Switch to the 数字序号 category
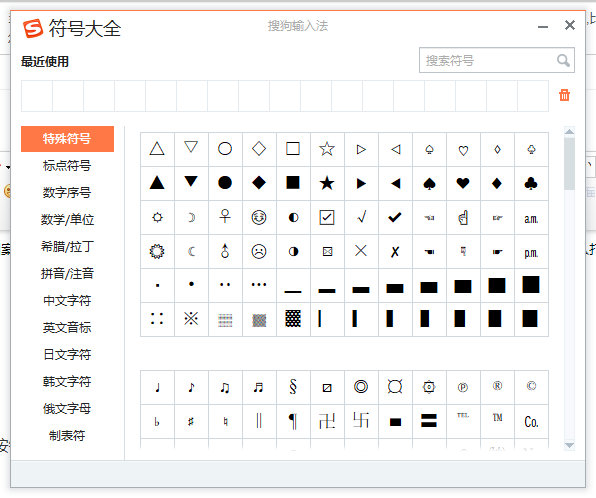596x498 pixels. 67,193
